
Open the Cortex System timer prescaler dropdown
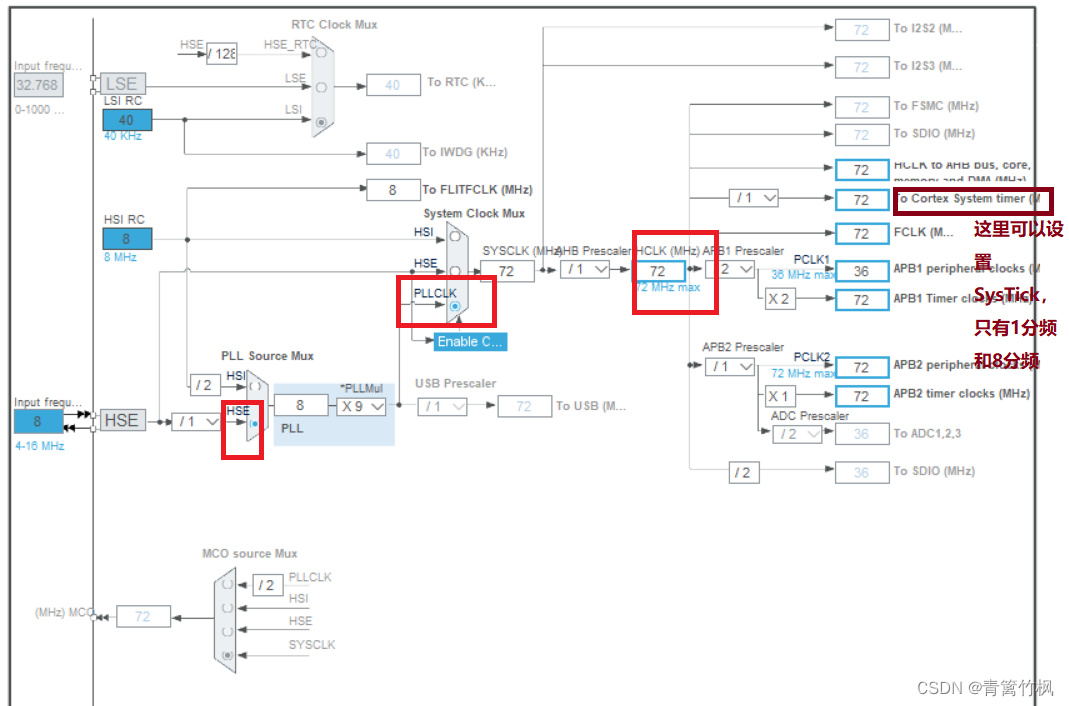coord(753,197)
